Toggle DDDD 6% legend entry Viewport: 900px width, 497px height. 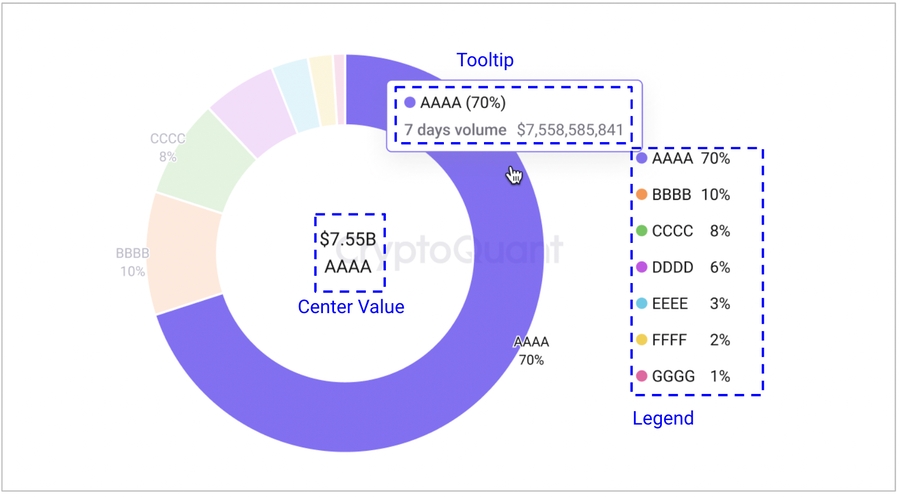tap(690, 268)
